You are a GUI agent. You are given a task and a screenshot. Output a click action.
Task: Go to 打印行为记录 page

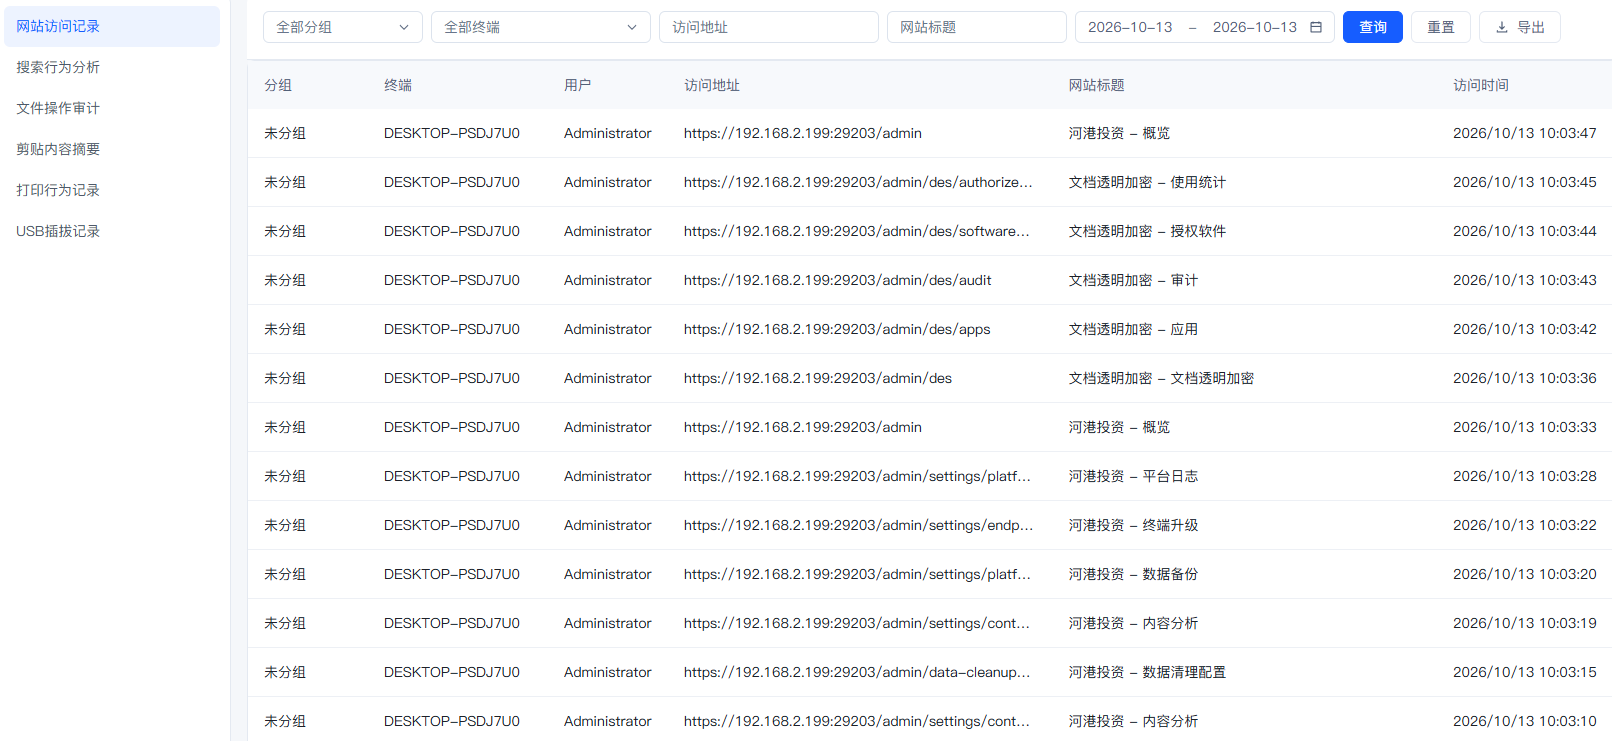point(112,190)
